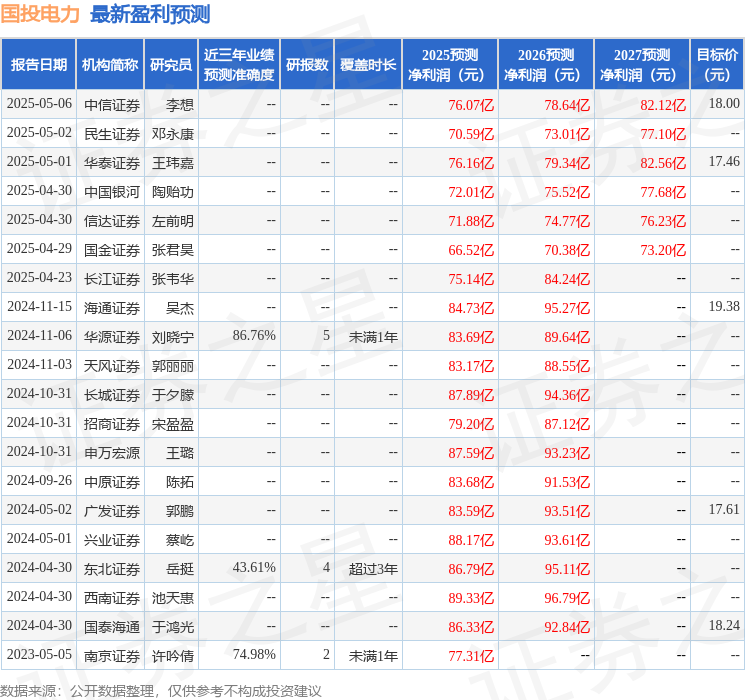The height and width of the screenshot is (700, 745).
Task: Click the 94.36亿 value
Action: pyautogui.click(x=567, y=395)
